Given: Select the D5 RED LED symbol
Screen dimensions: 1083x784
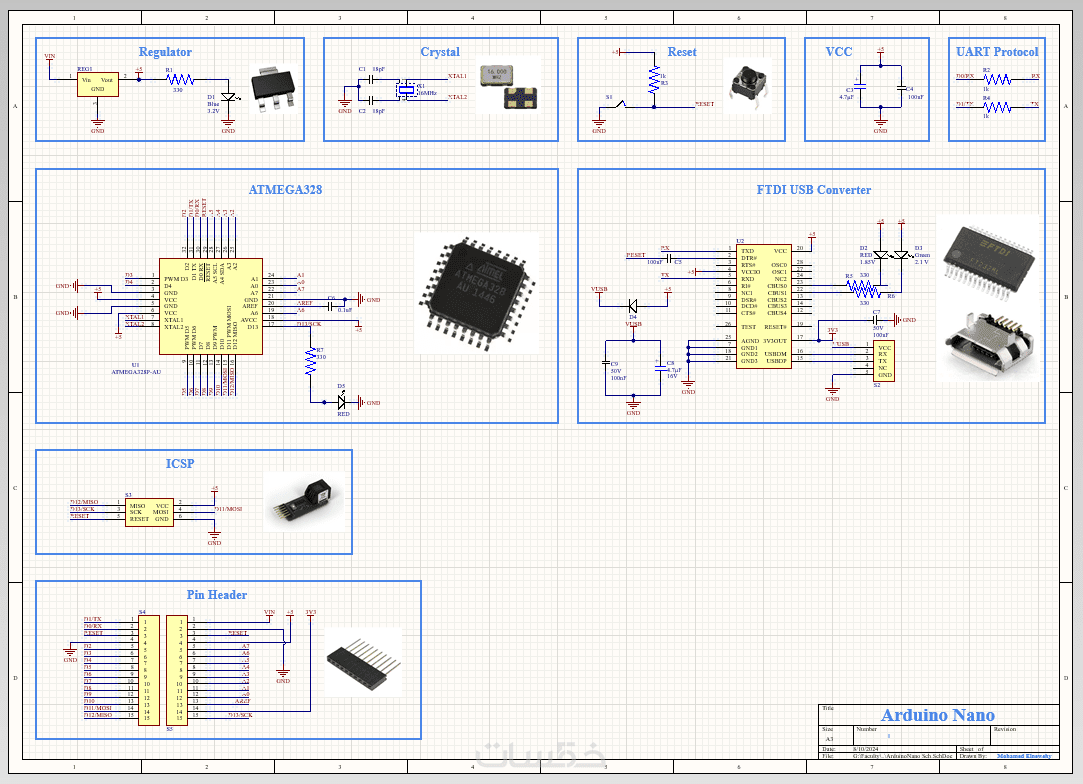Looking at the screenshot, I should point(341,402).
